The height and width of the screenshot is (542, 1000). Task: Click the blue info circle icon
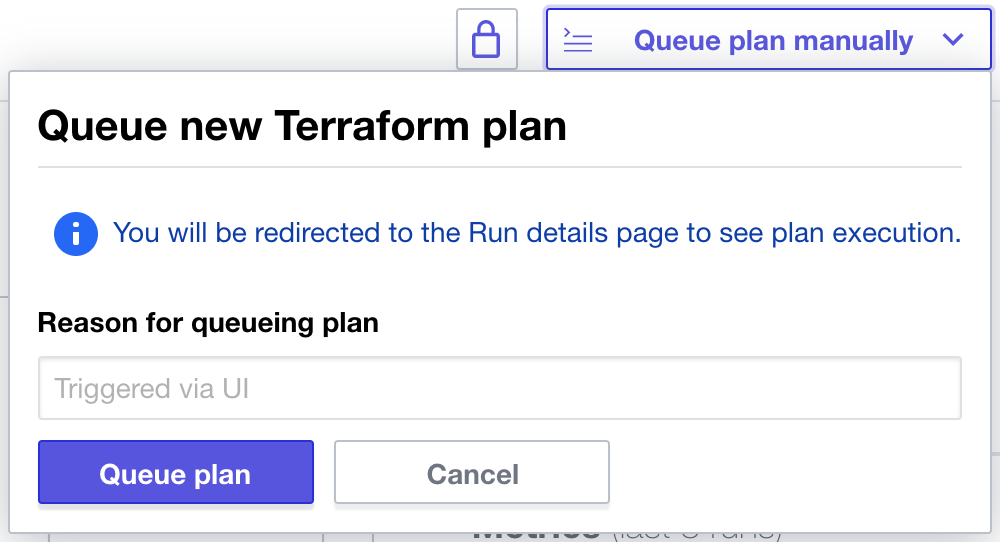pos(76,233)
